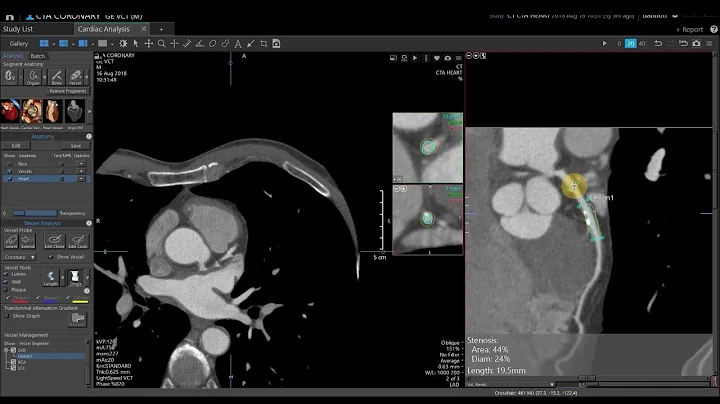Click the Length vessel tool
Image resolution: width=720 pixels, height=404 pixels.
click(51, 278)
